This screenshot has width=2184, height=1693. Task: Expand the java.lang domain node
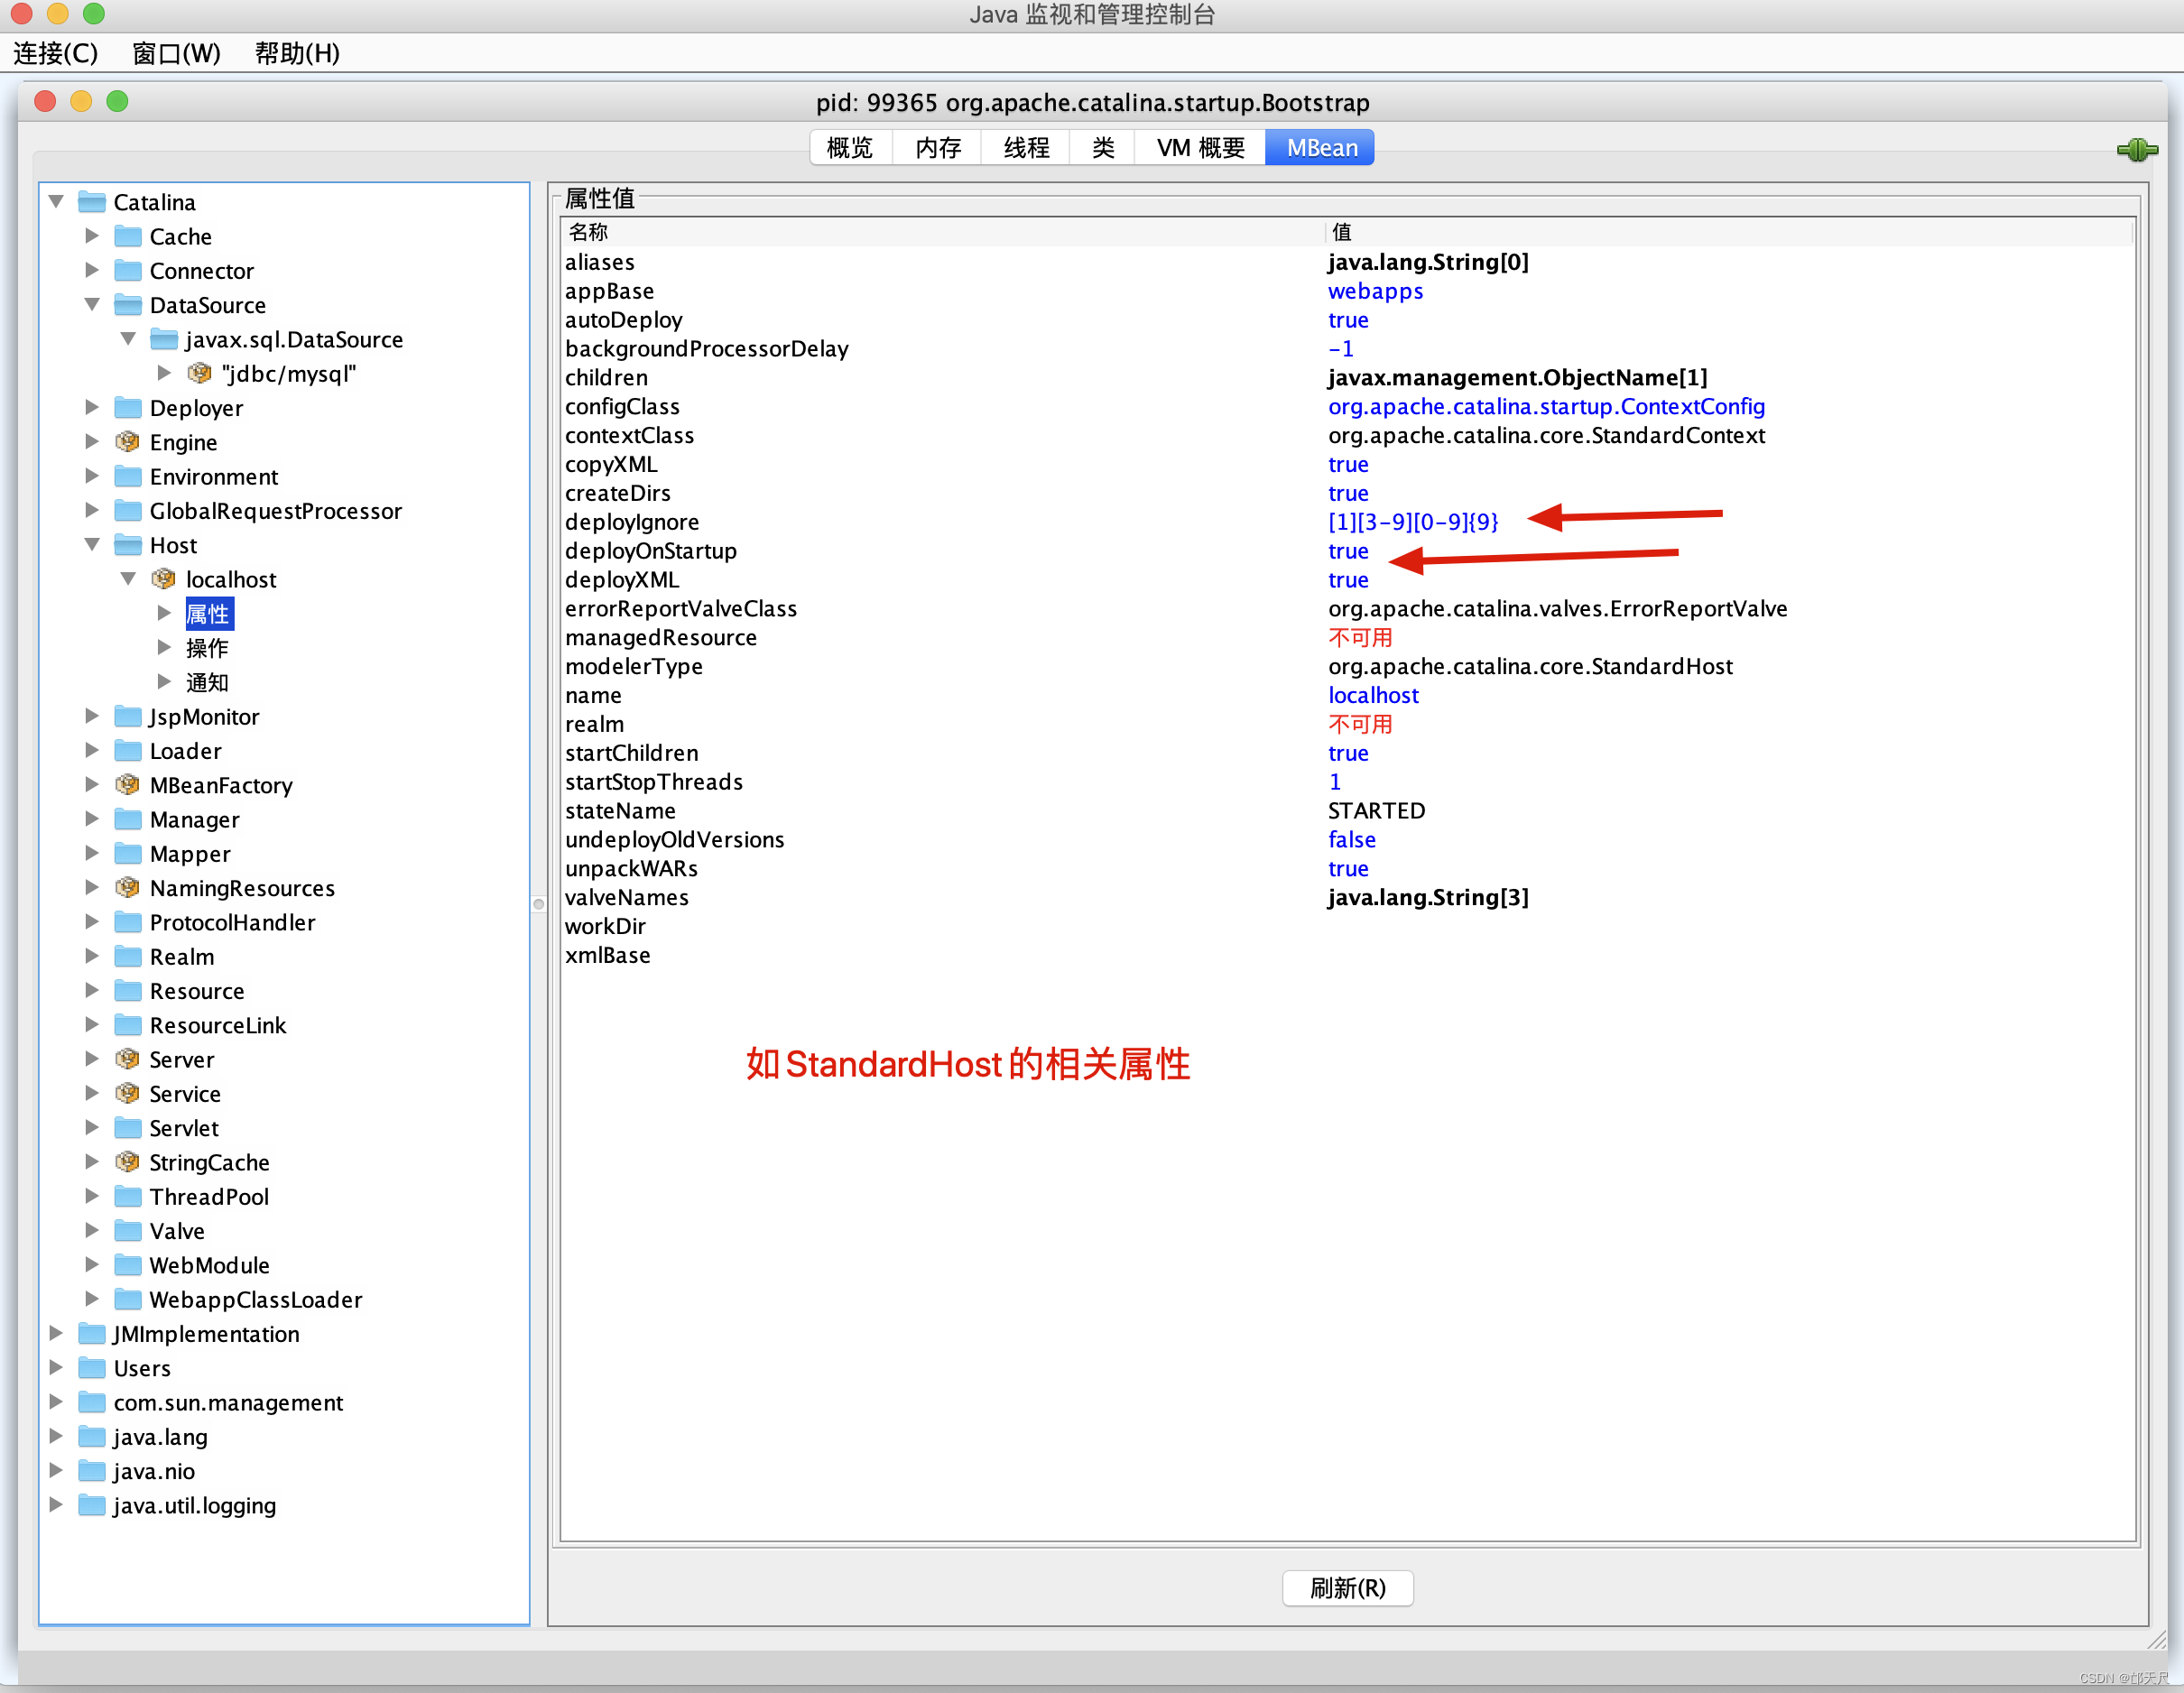56,1436
